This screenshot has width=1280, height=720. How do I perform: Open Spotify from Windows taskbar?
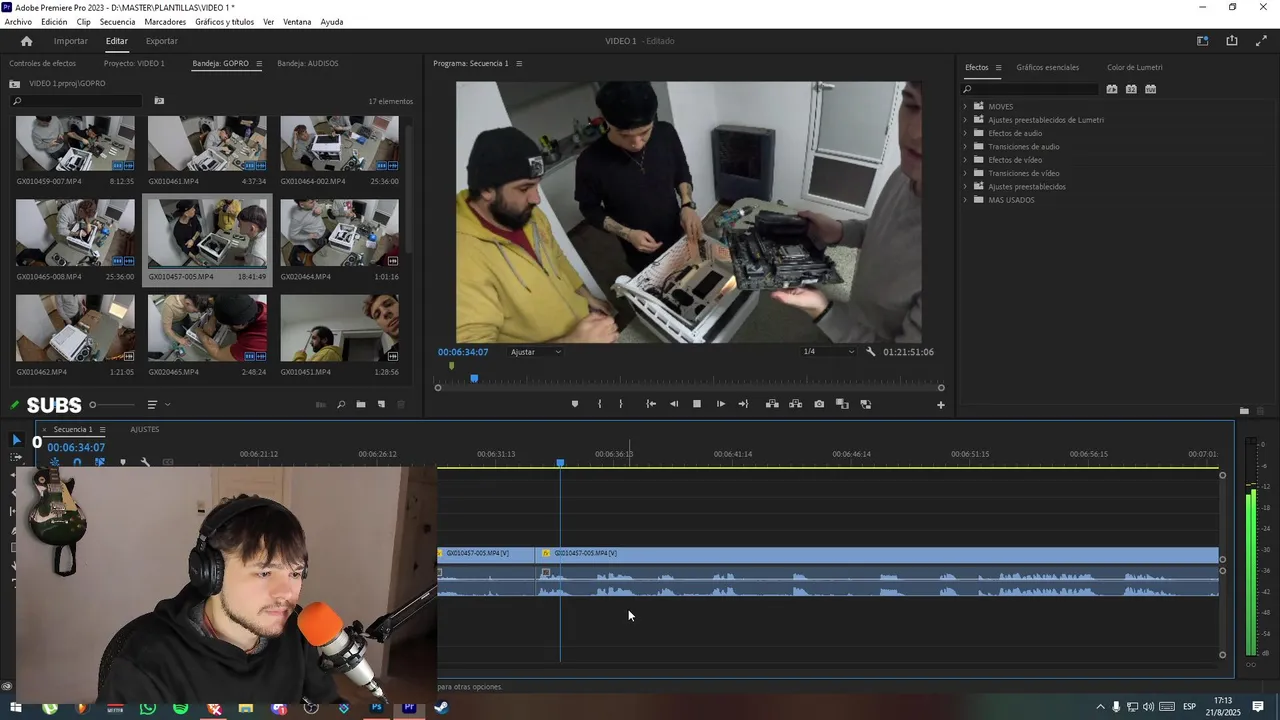pyautogui.click(x=180, y=708)
